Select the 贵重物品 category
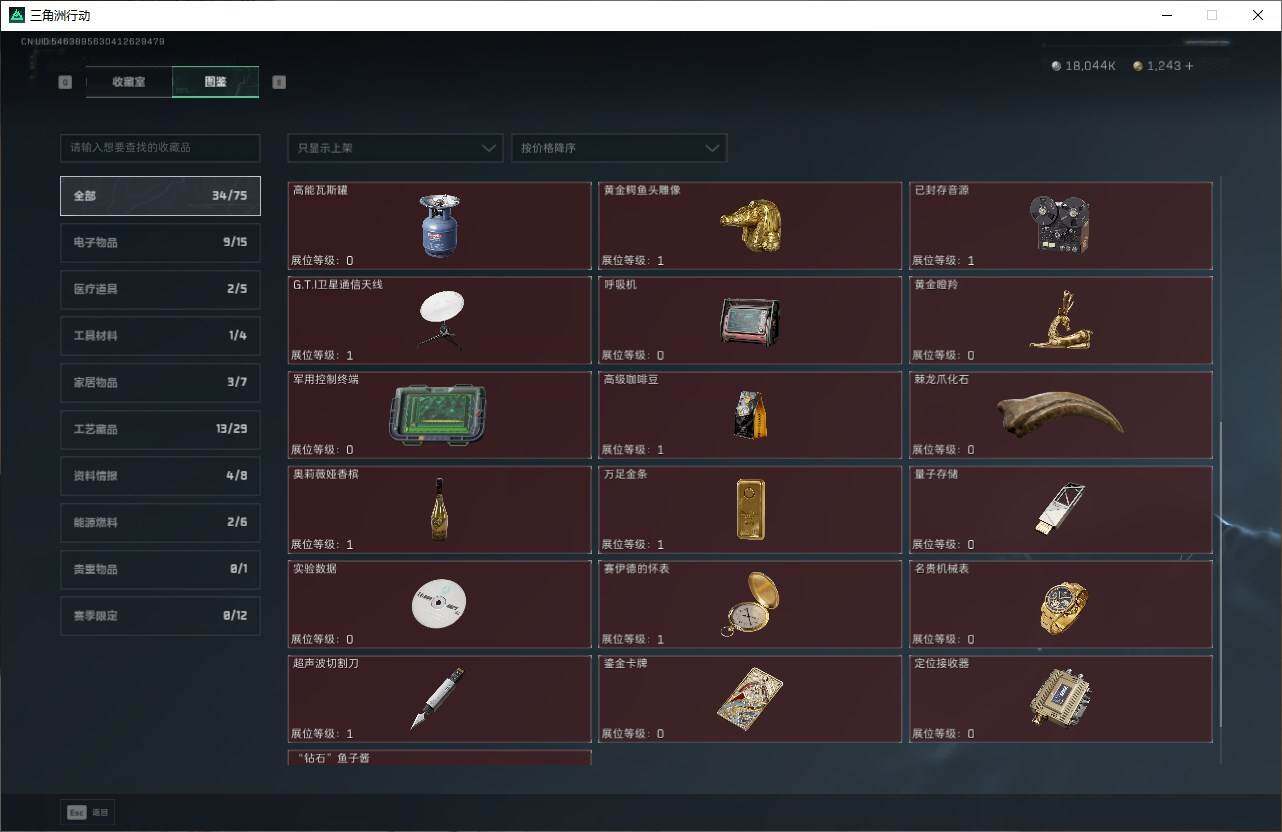The height and width of the screenshot is (832, 1282). click(160, 569)
